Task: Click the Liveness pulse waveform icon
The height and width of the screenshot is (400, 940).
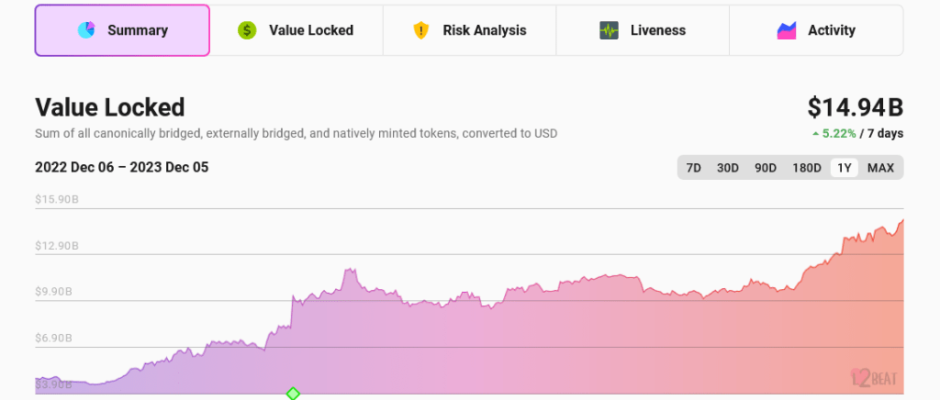Action: (x=609, y=30)
